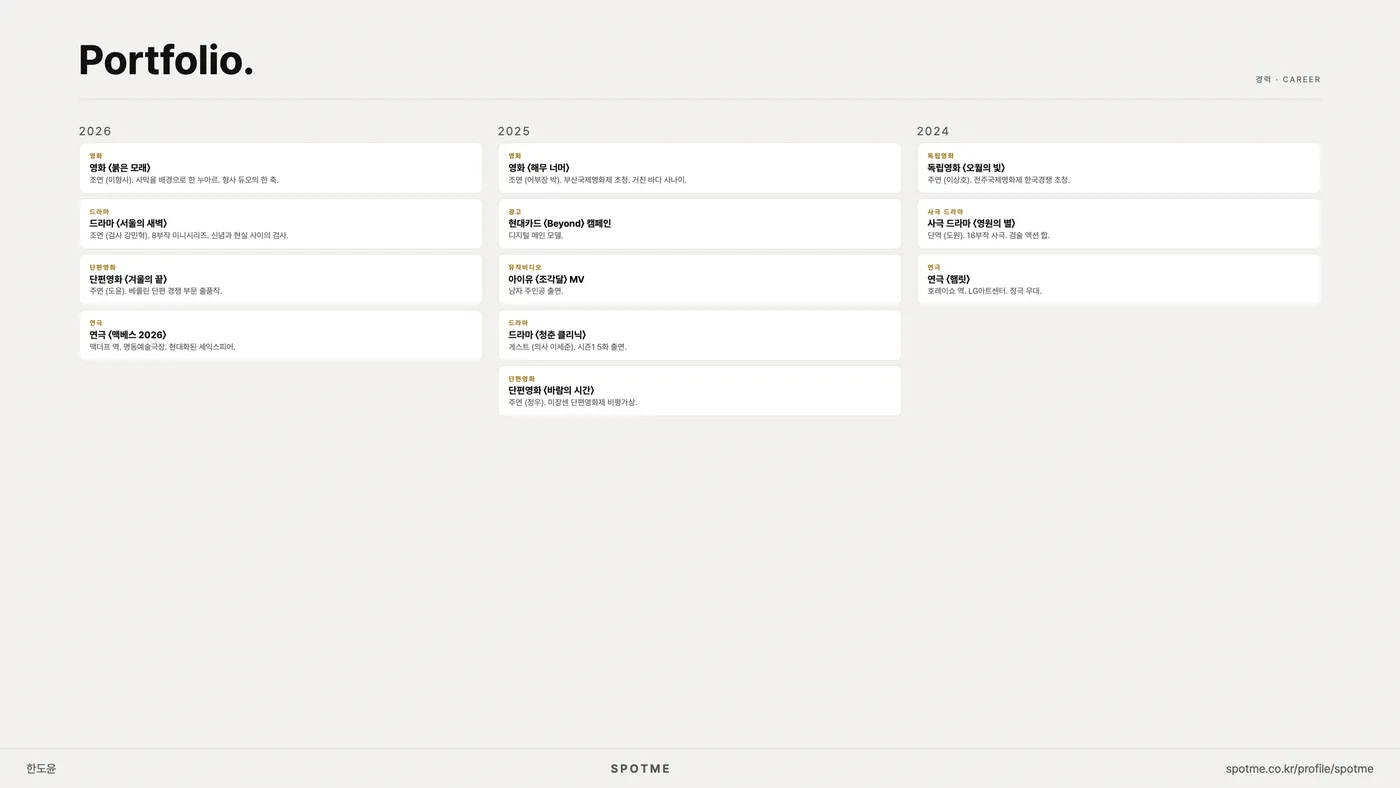Select the 2025 year heading
1400x788 pixels.
[x=514, y=131]
